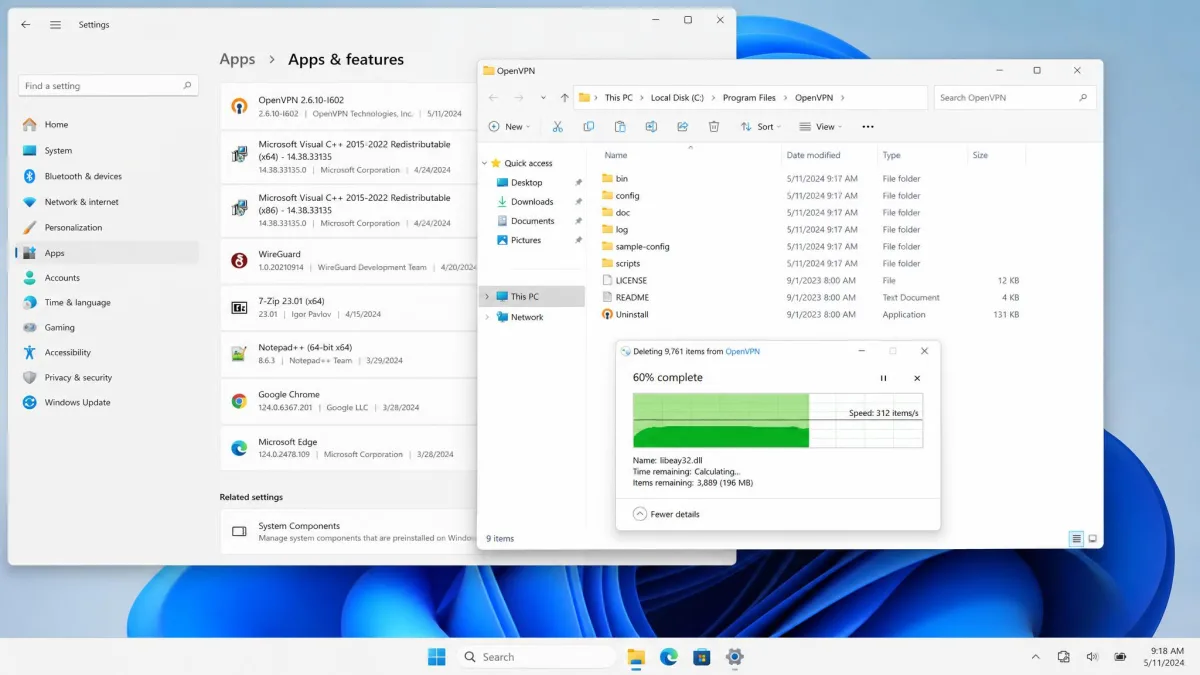Switch to details view icon in Explorer
The image size is (1200, 675).
pyautogui.click(x=1076, y=539)
